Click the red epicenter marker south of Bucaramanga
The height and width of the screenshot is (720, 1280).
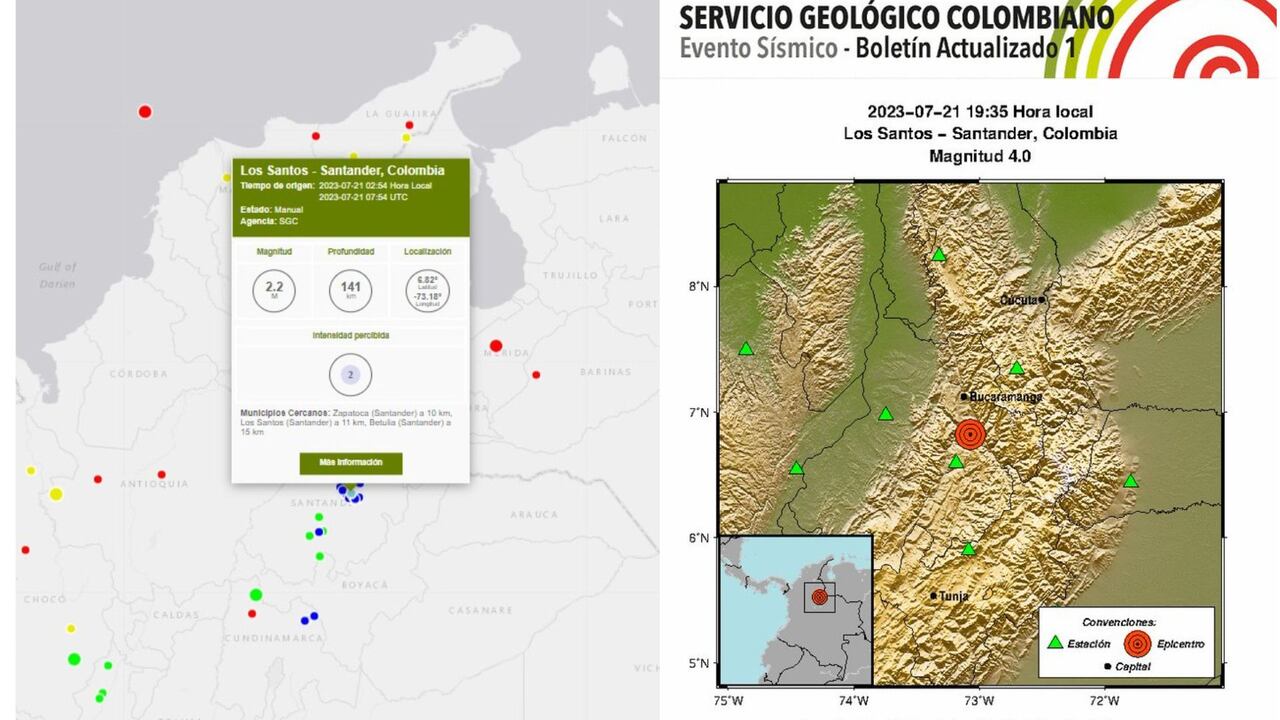click(969, 434)
